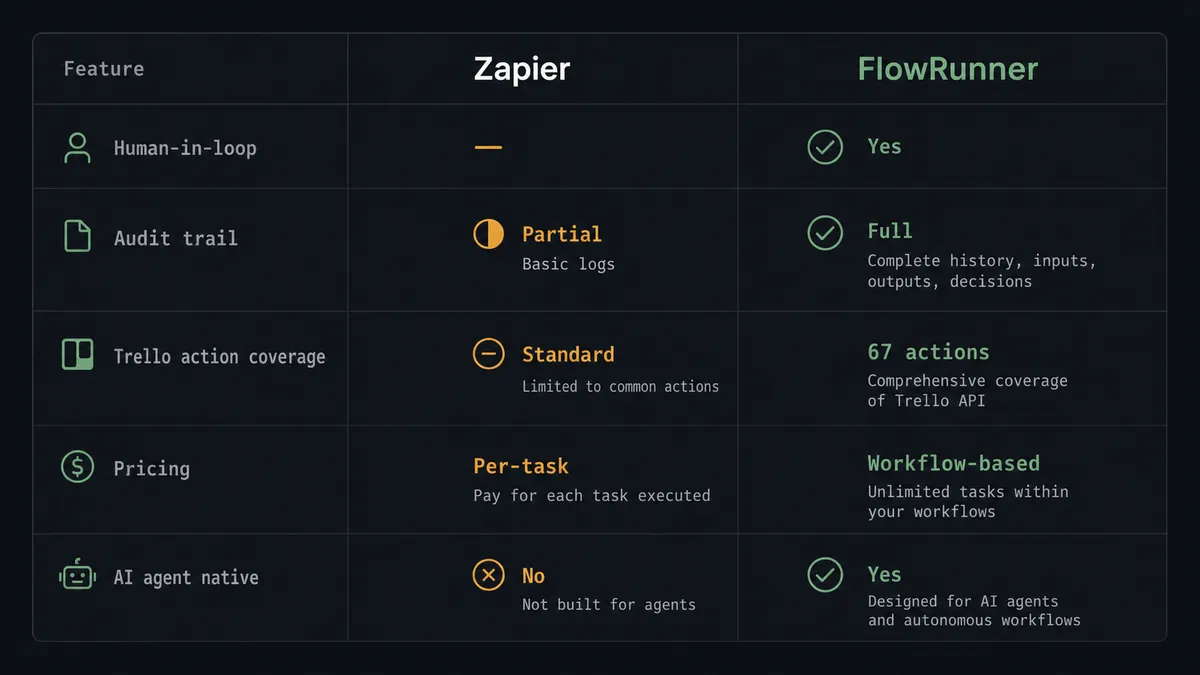1200x675 pixels.
Task: Click the Feature column header
Action: (x=104, y=69)
